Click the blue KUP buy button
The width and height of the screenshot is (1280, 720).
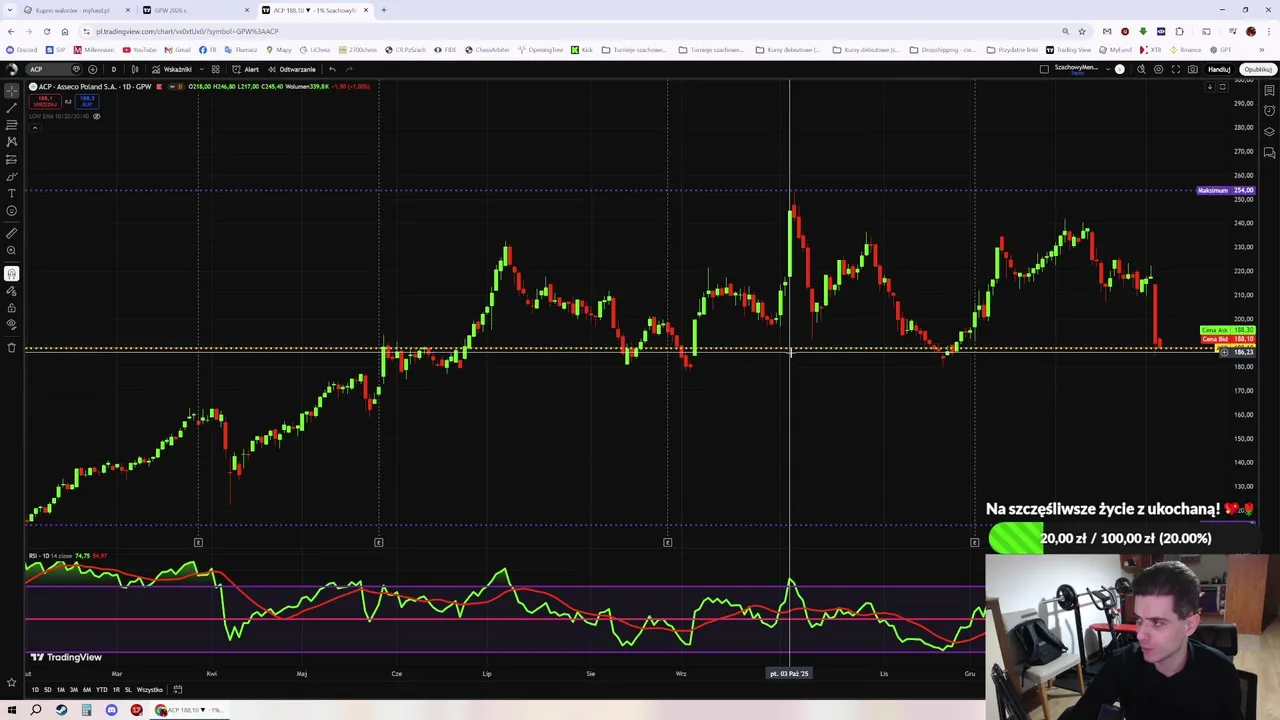coord(86,101)
